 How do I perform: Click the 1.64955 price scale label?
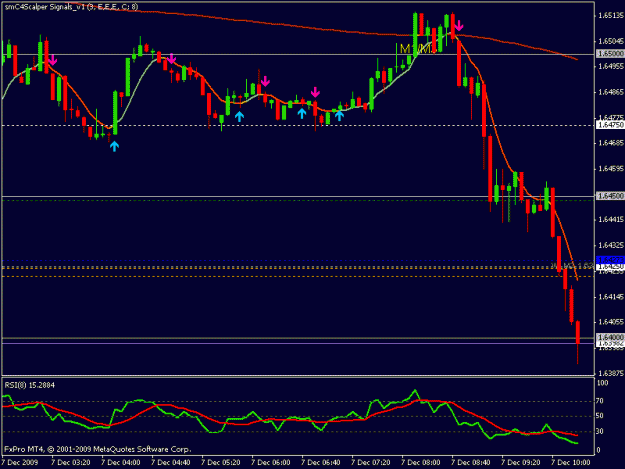611,66
